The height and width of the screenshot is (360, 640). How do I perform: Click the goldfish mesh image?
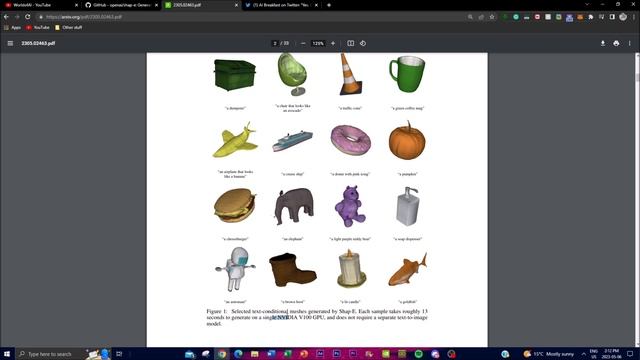coord(407,269)
